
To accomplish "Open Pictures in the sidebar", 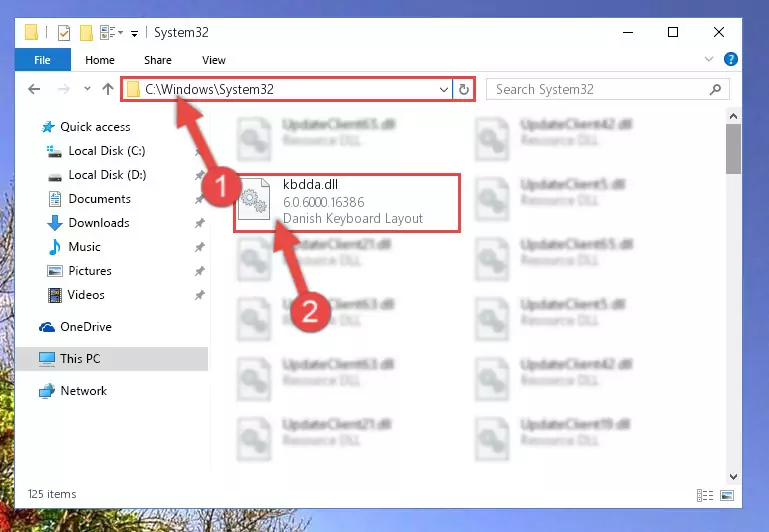I will (x=90, y=271).
